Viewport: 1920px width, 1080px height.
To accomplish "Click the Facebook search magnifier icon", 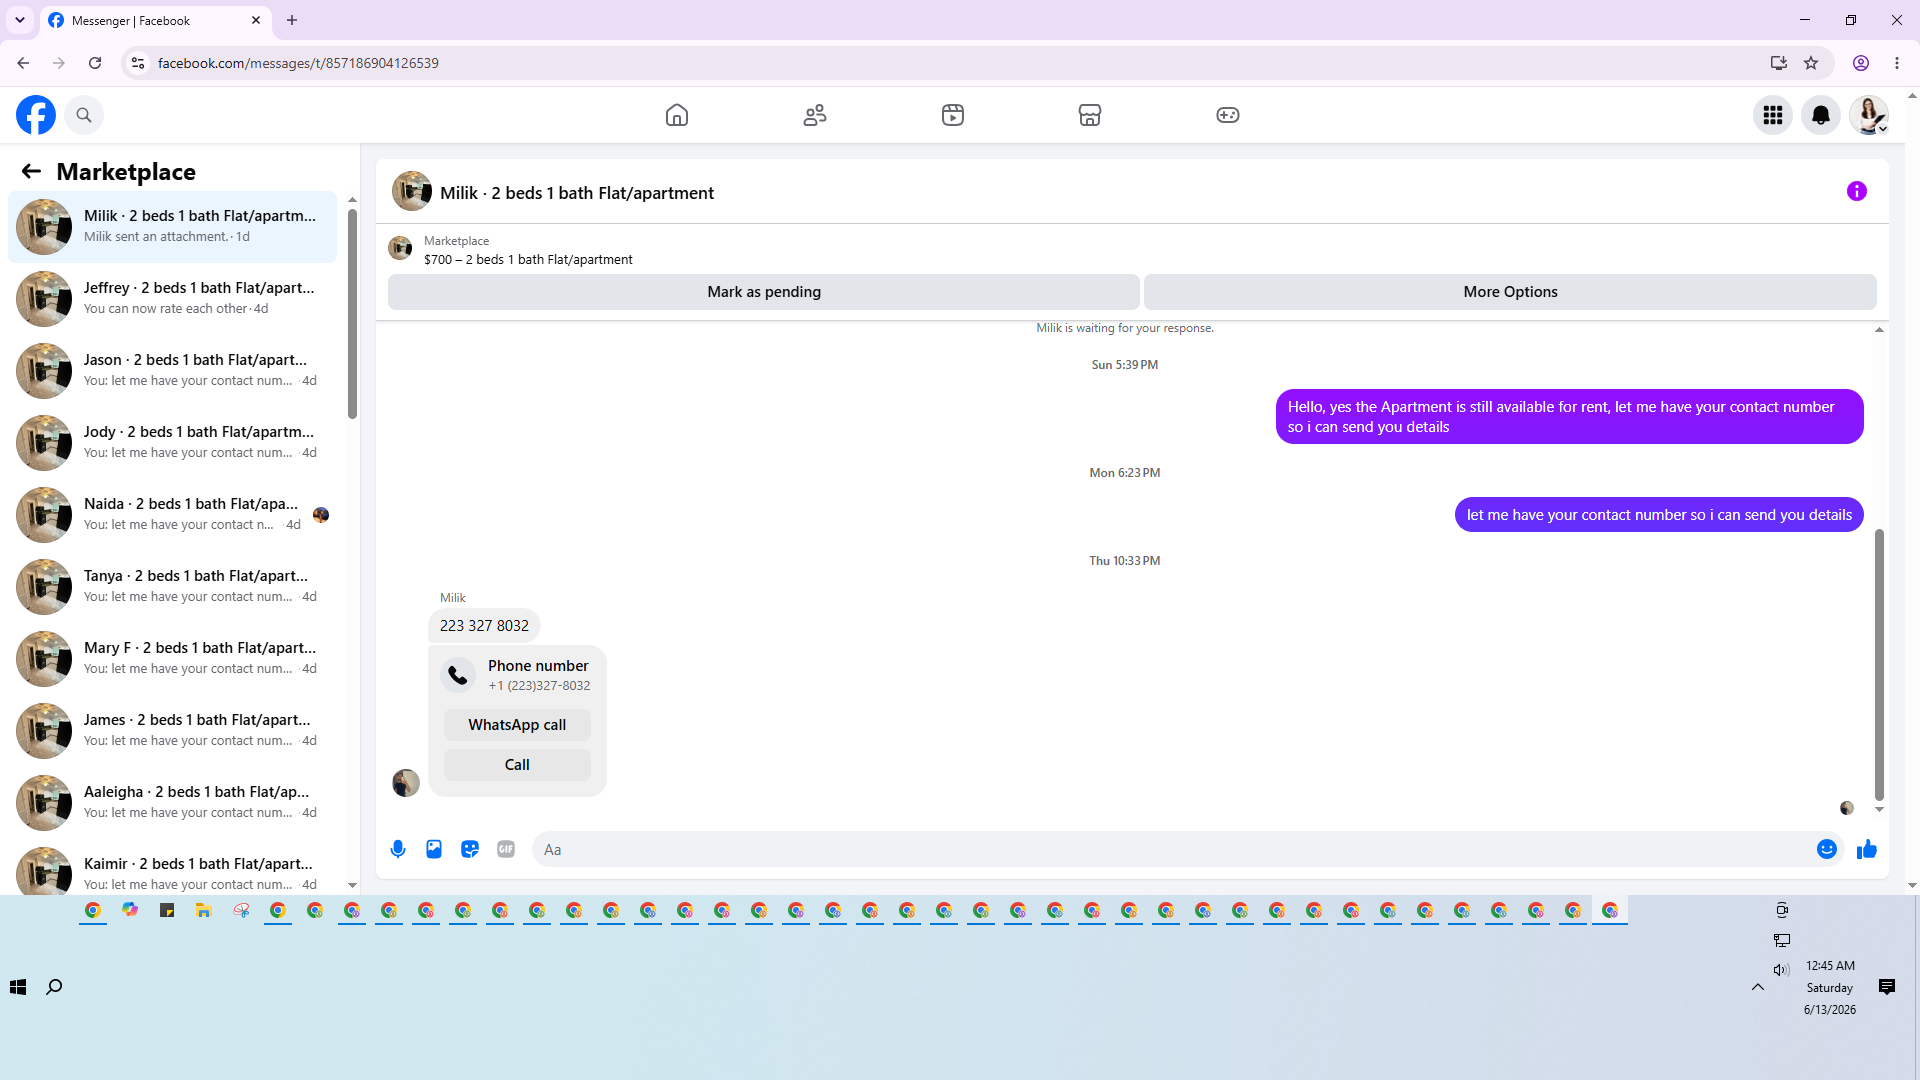I will [84, 115].
